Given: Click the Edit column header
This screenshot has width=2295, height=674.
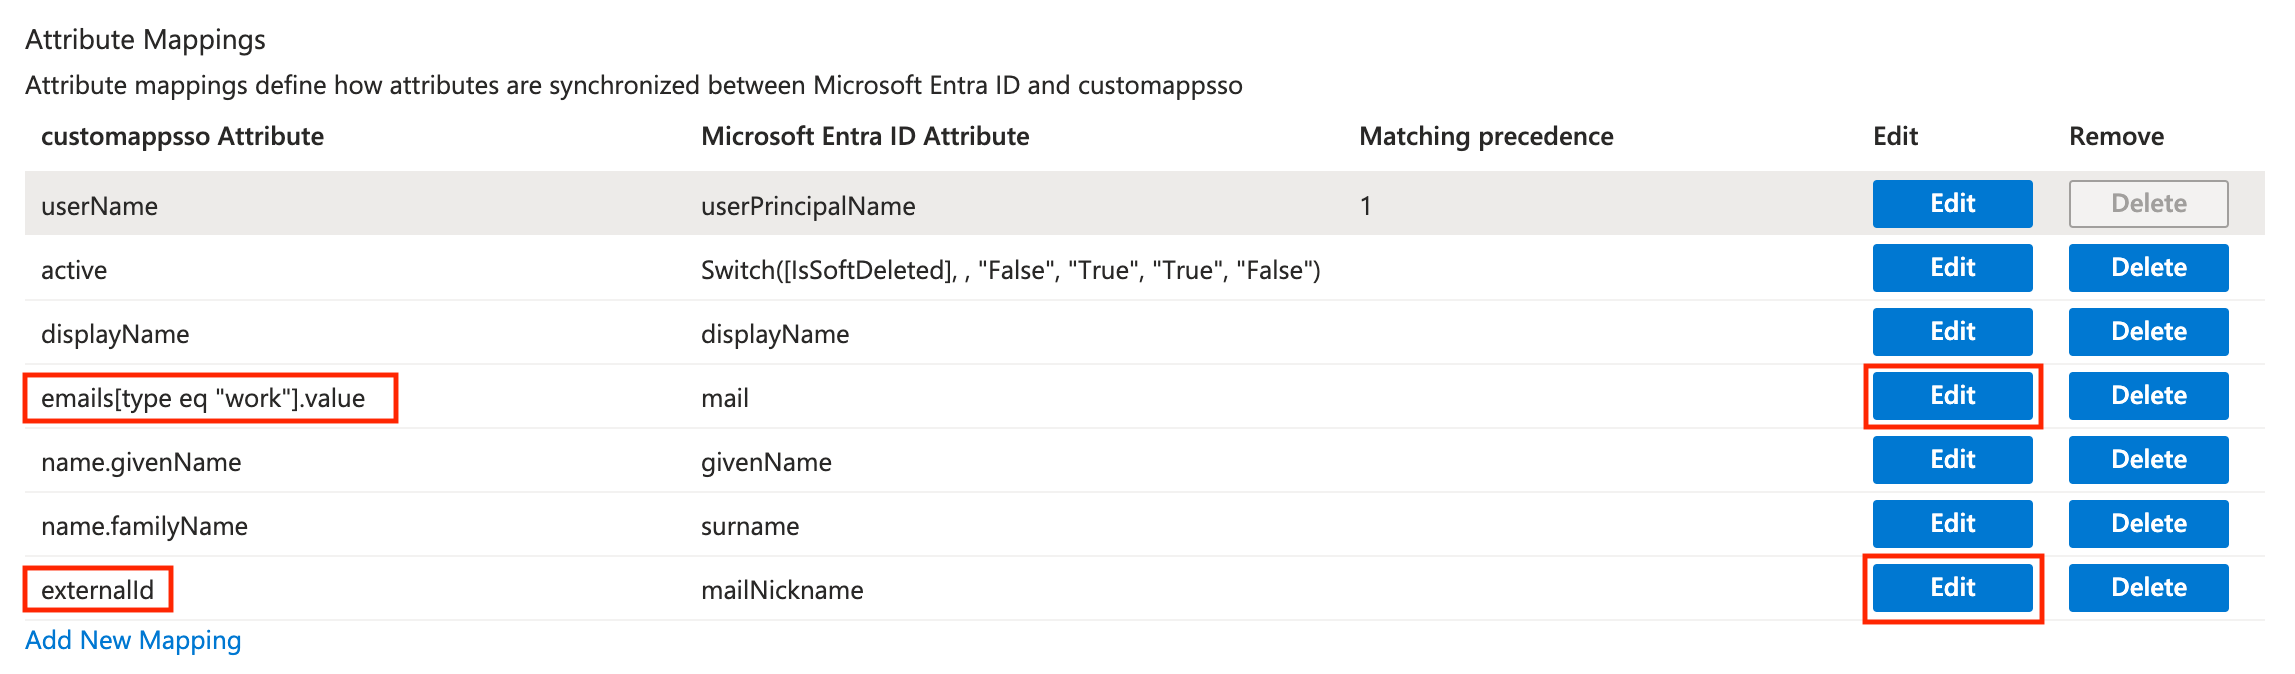Looking at the screenshot, I should [1895, 136].
